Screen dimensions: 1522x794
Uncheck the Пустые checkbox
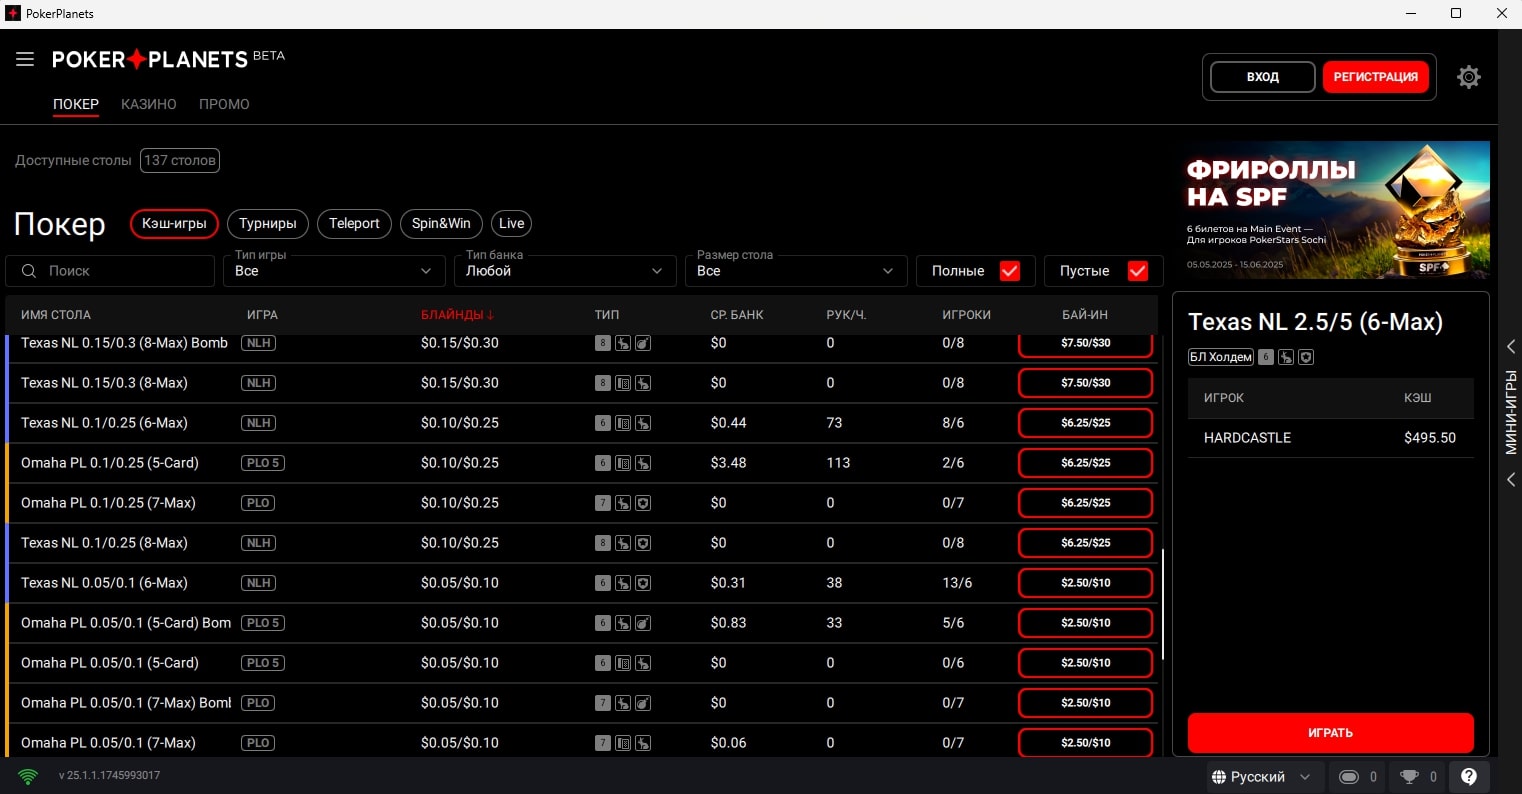[x=1137, y=271]
